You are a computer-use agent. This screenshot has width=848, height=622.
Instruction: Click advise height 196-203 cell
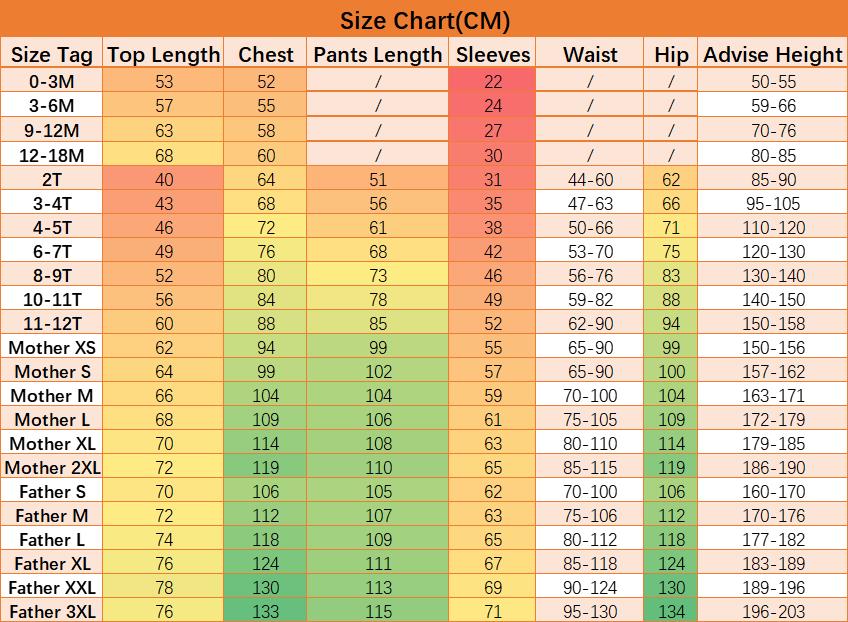(x=773, y=612)
